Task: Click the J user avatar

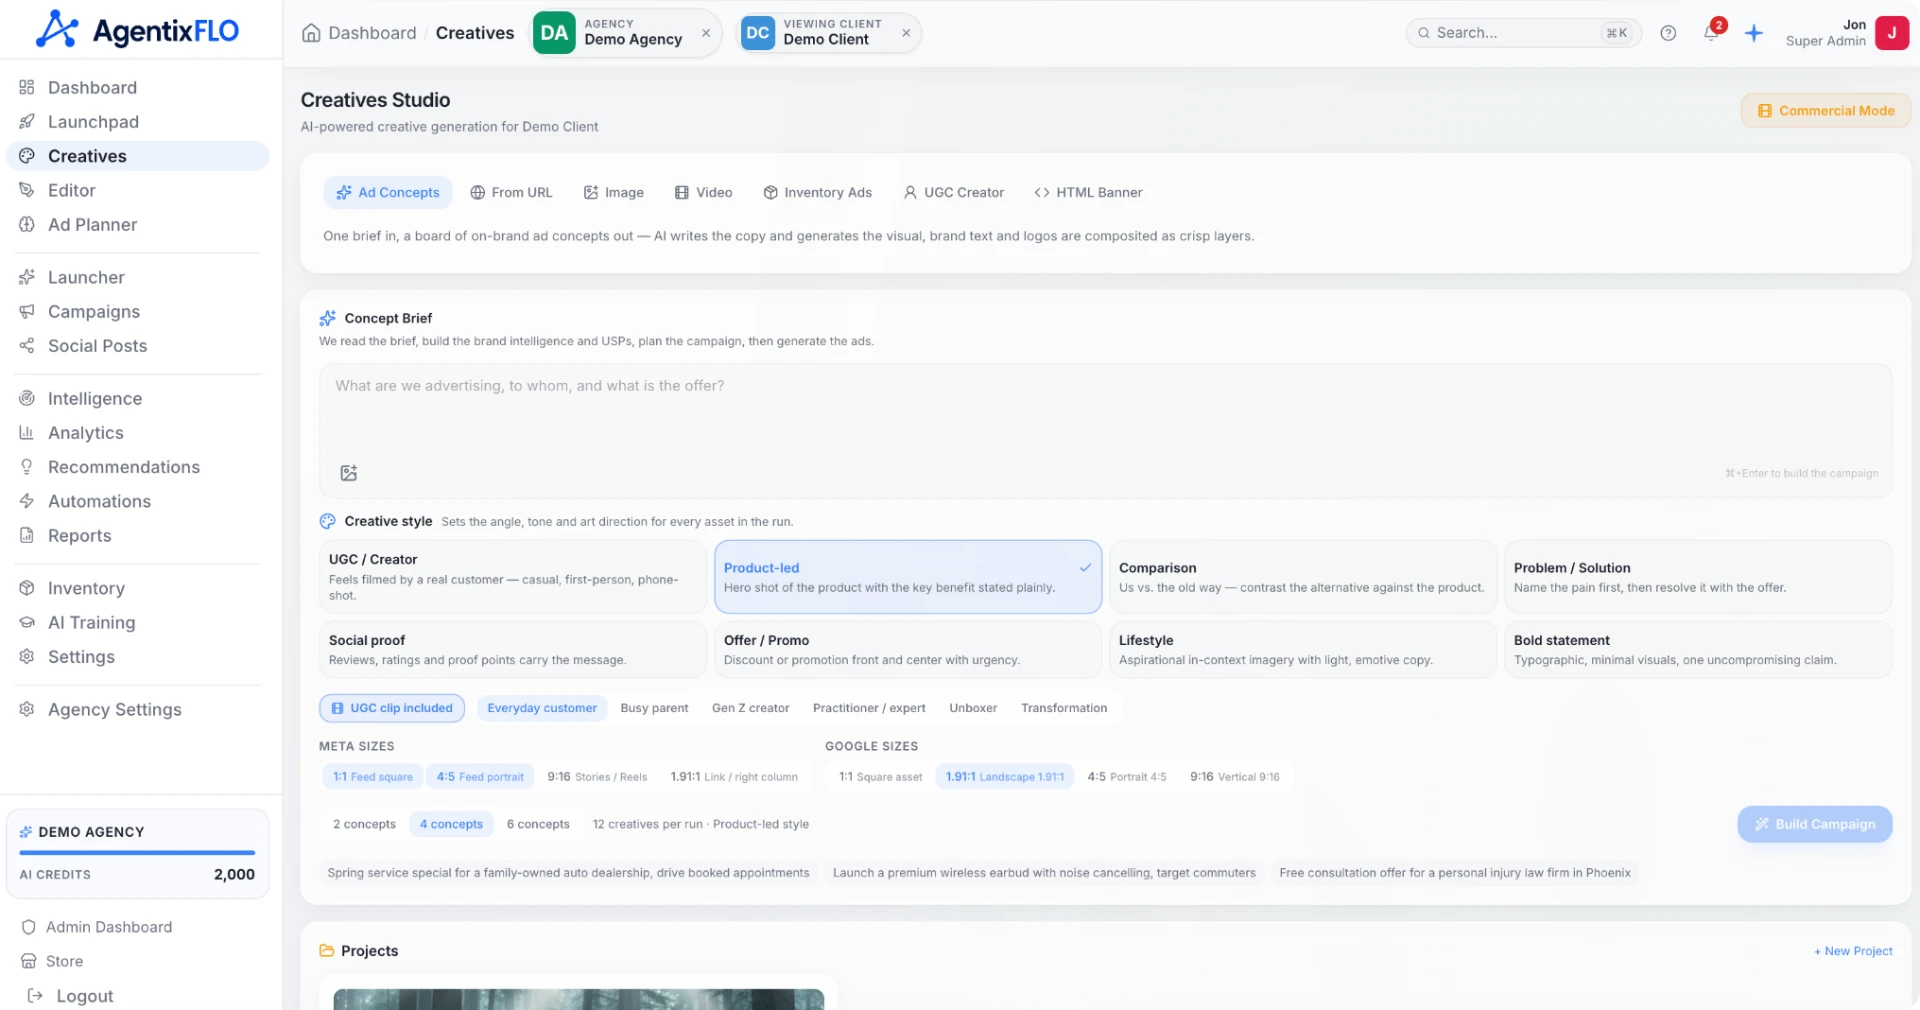Action: (1891, 33)
